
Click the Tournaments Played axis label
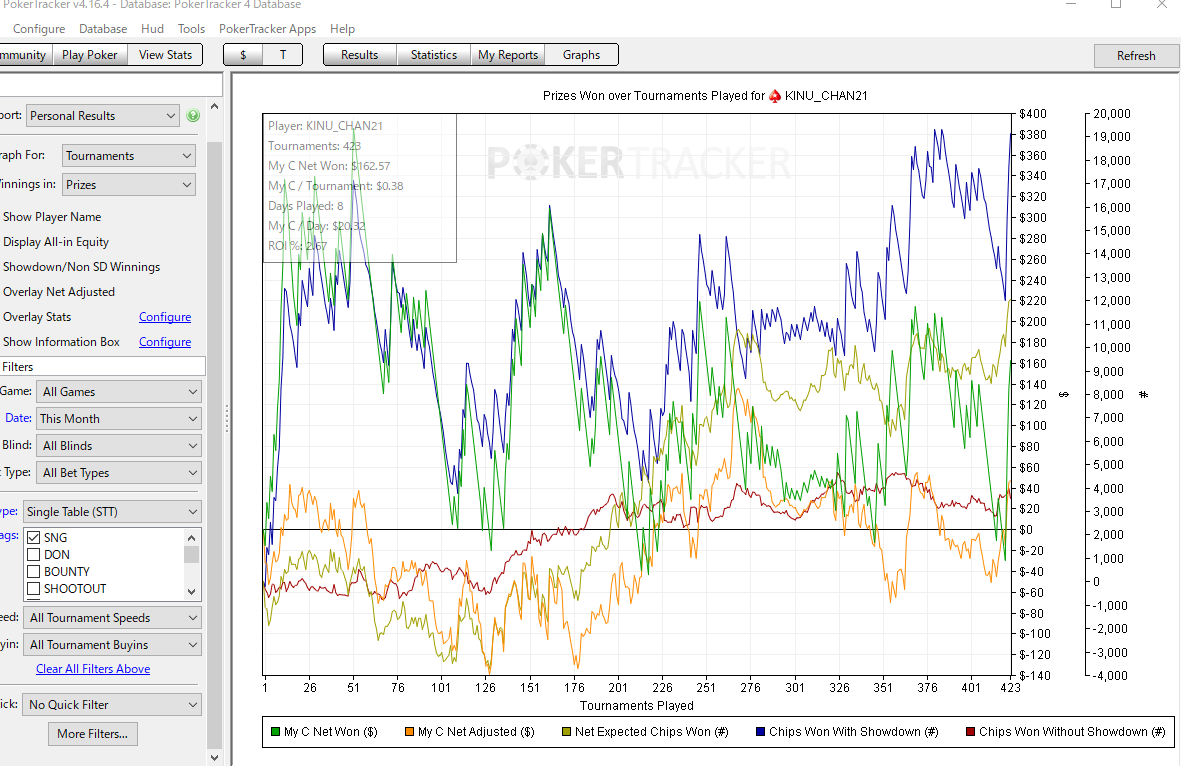pos(636,706)
